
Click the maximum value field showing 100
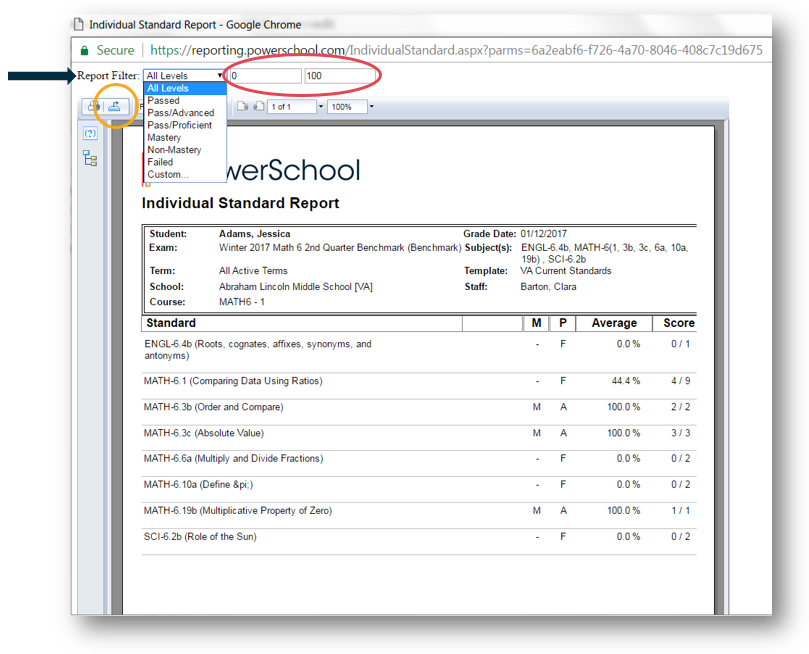(341, 76)
